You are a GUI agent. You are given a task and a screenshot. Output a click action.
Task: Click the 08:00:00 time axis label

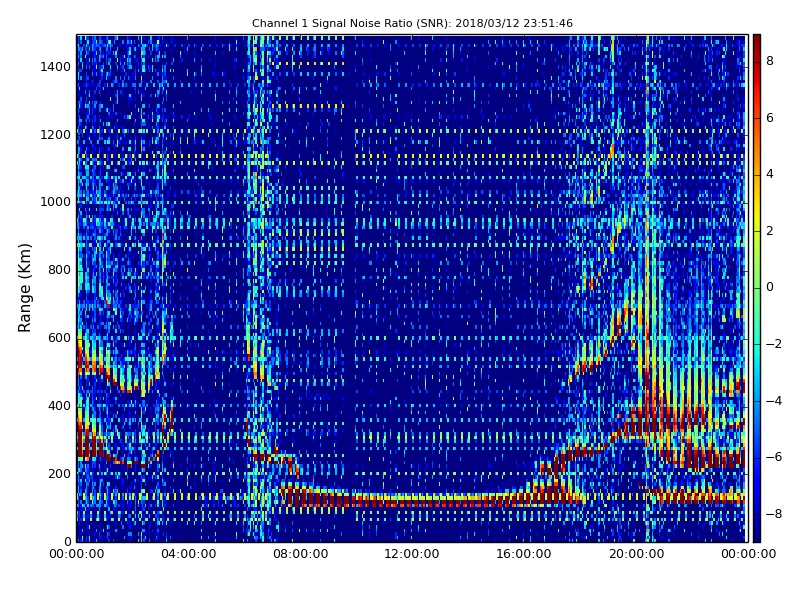click(x=301, y=554)
